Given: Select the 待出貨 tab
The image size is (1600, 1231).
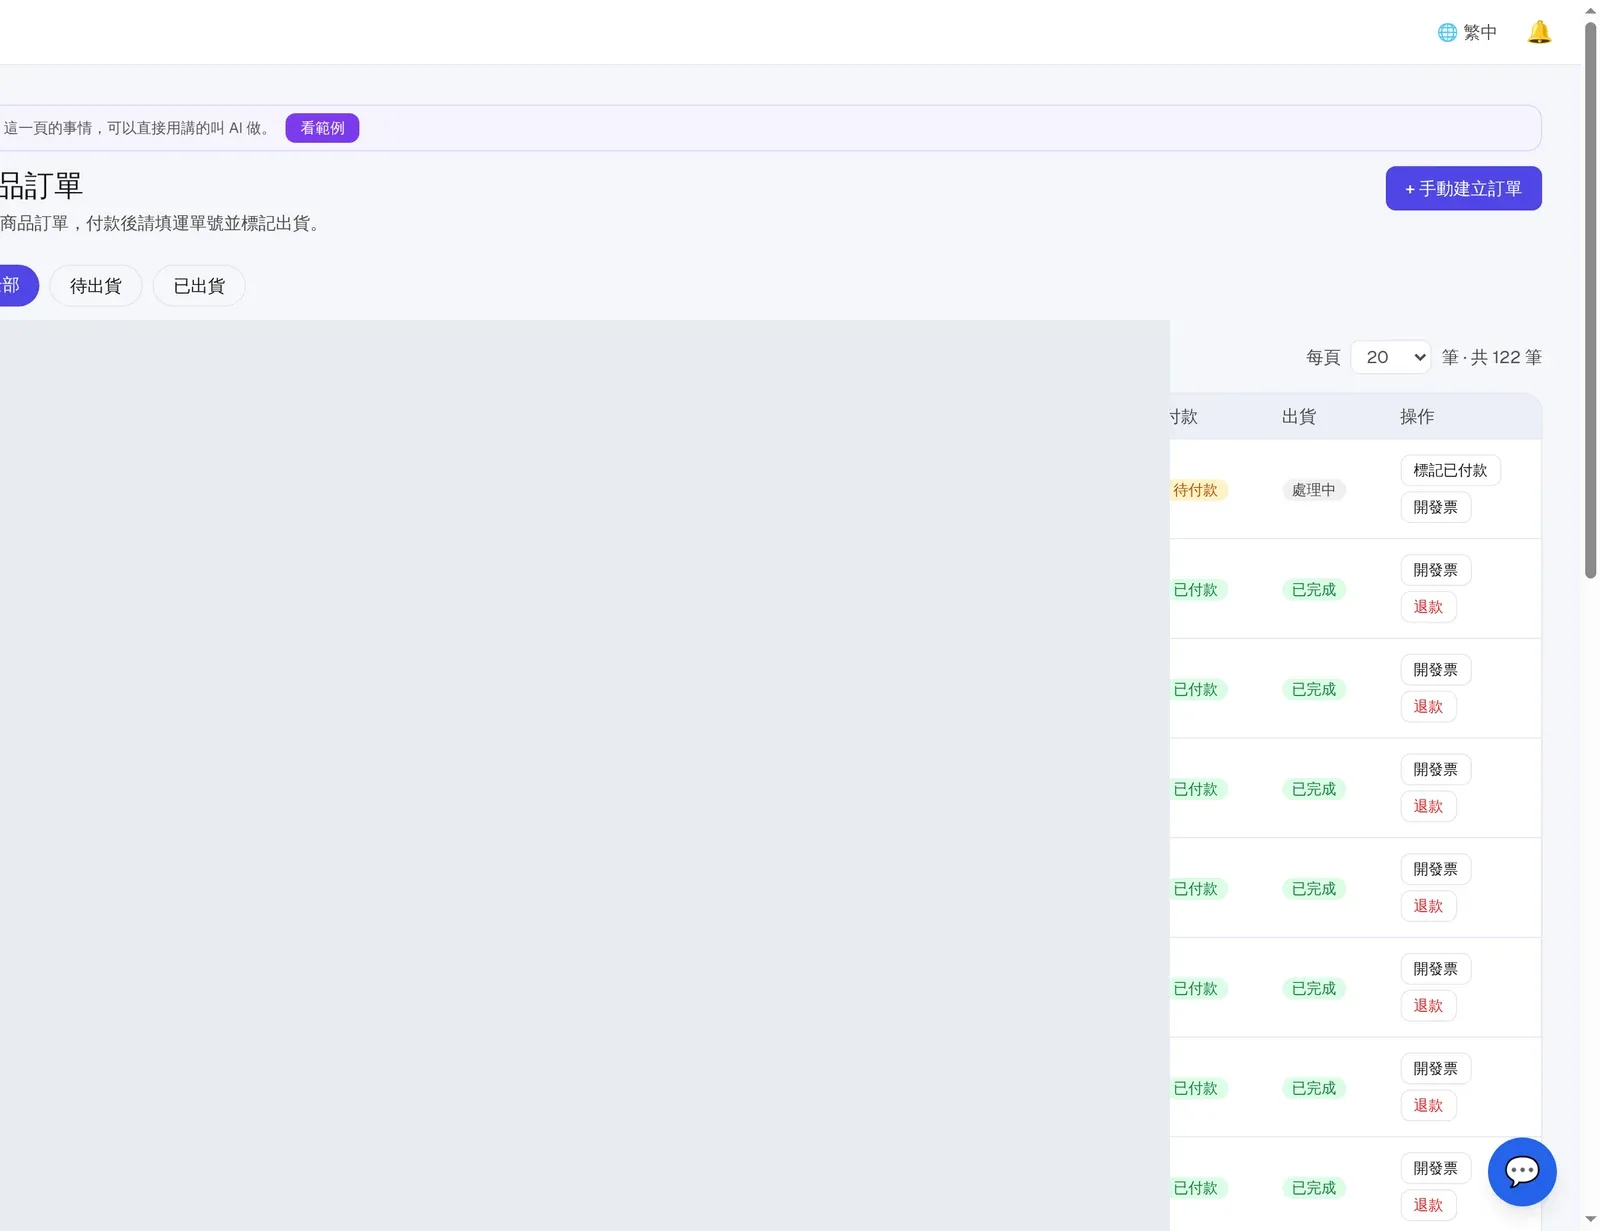Looking at the screenshot, I should coord(96,286).
